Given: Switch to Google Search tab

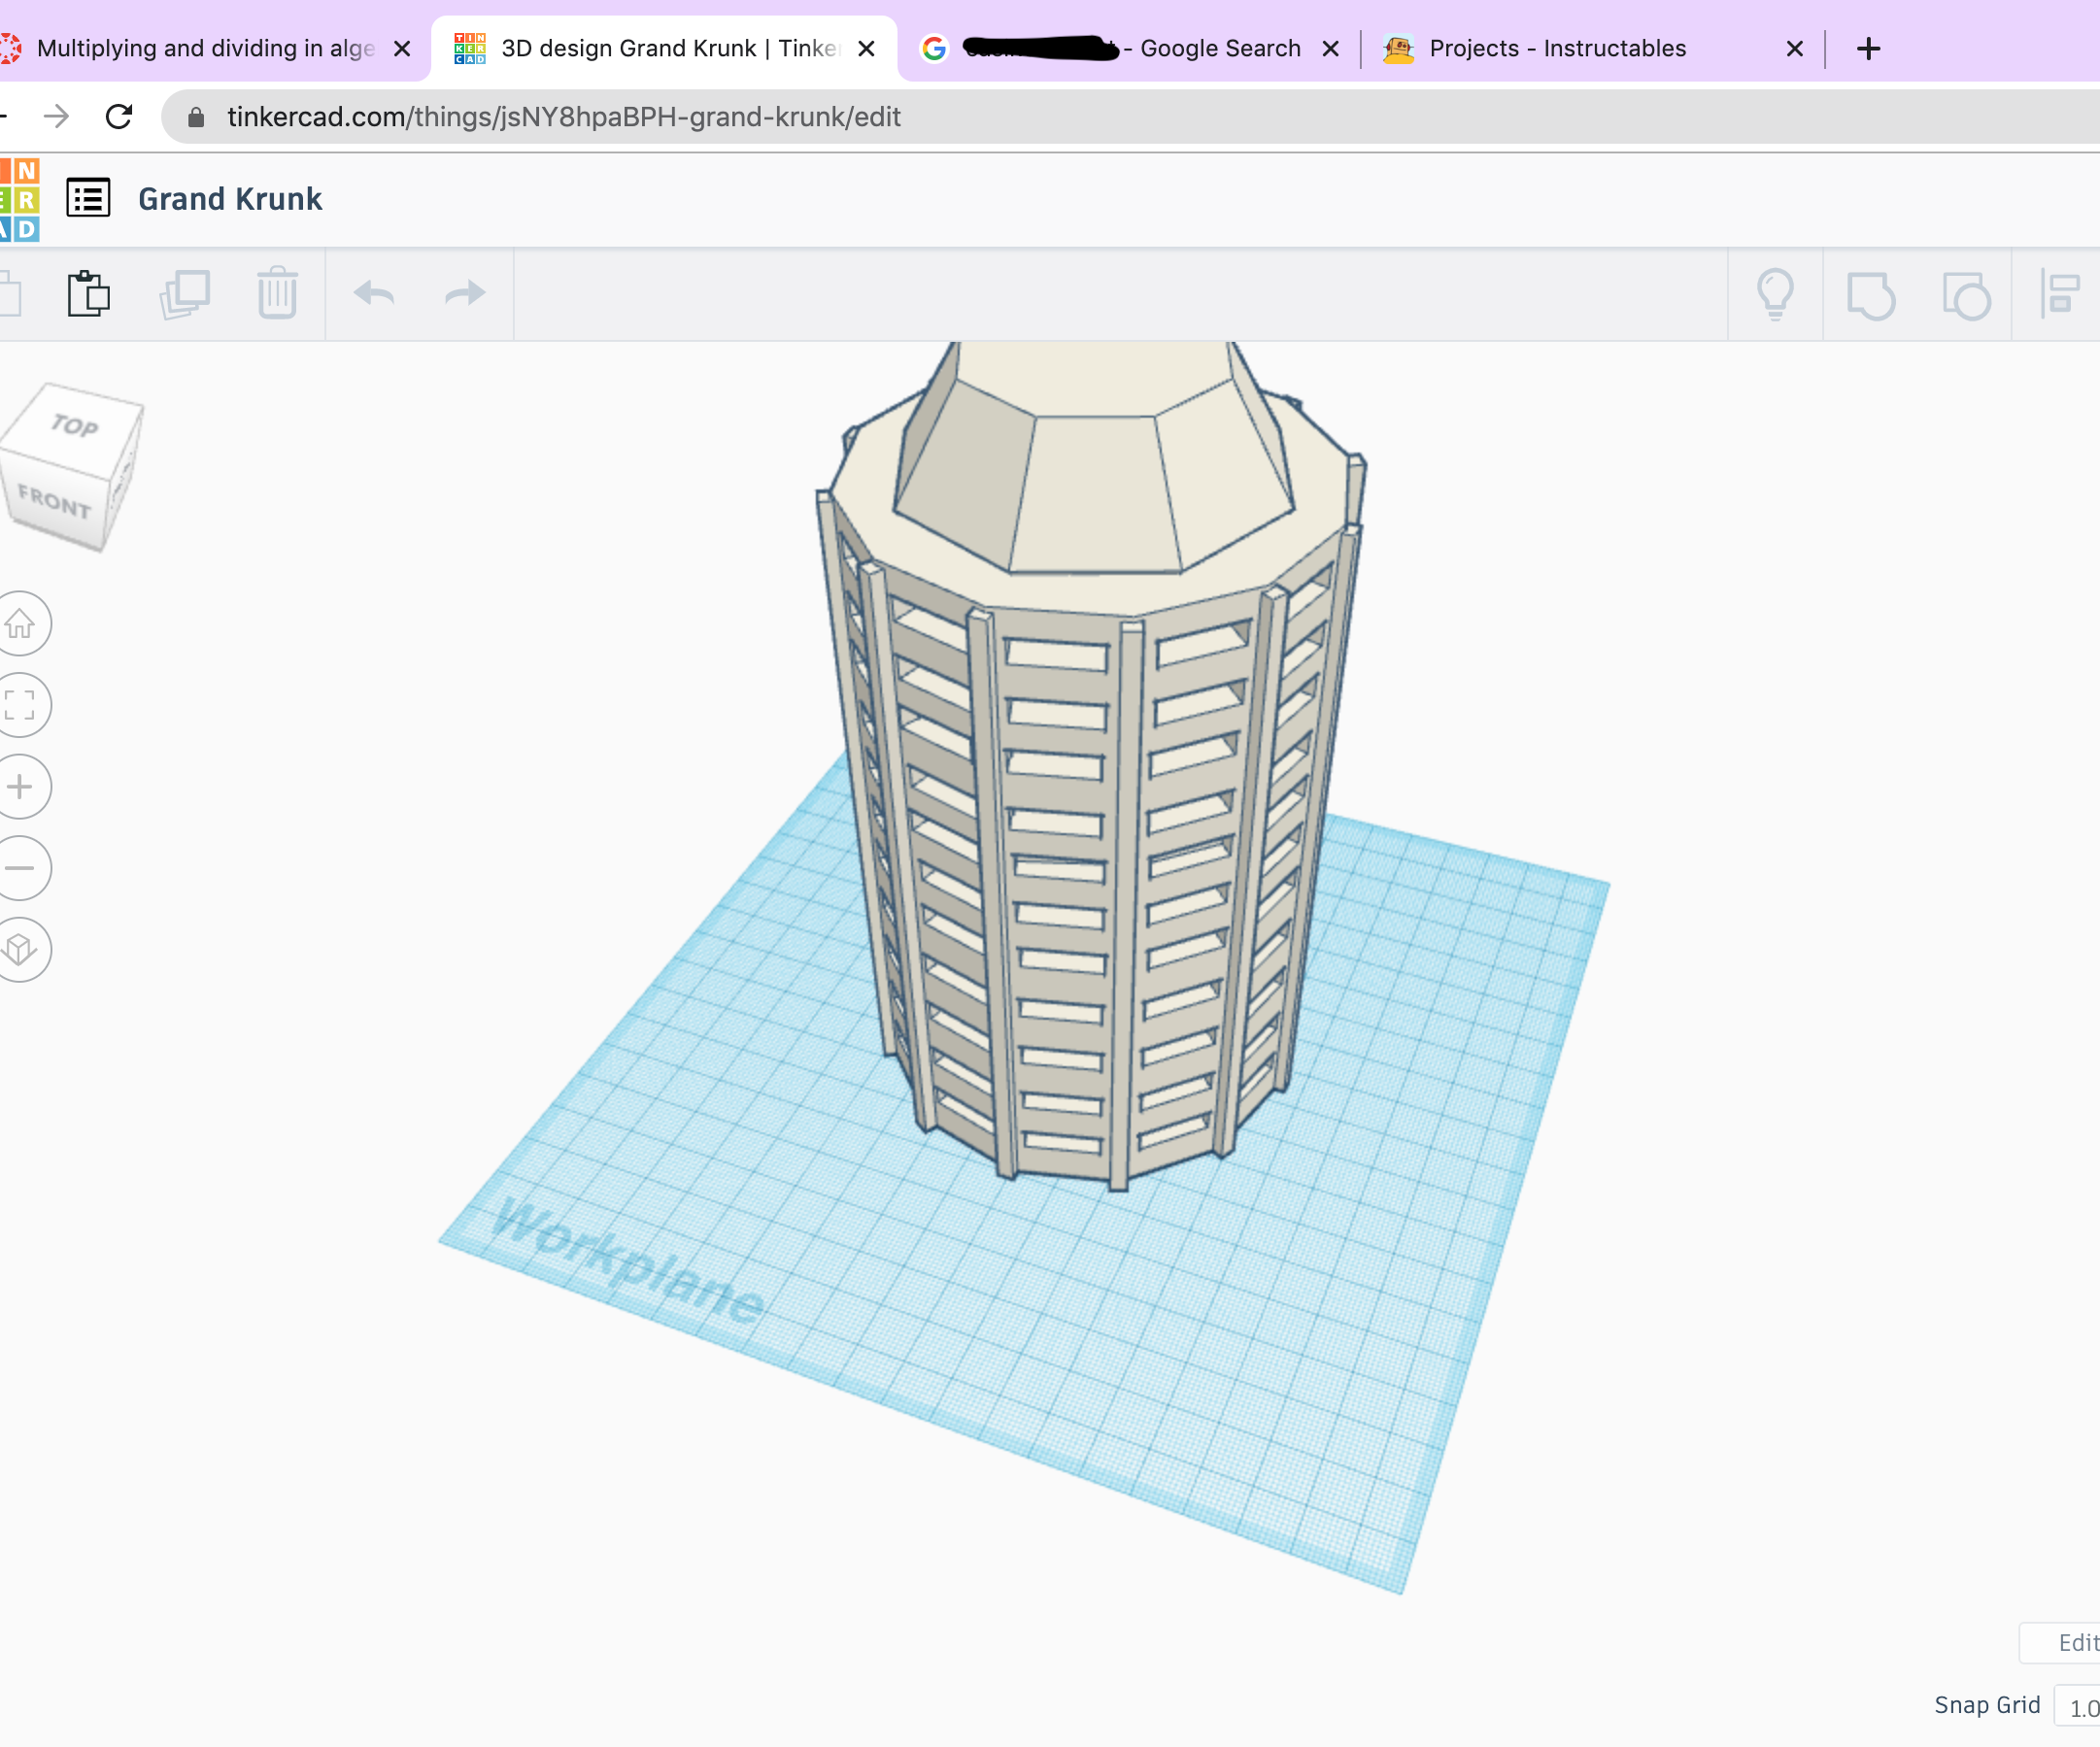Looking at the screenshot, I should click(1218, 48).
